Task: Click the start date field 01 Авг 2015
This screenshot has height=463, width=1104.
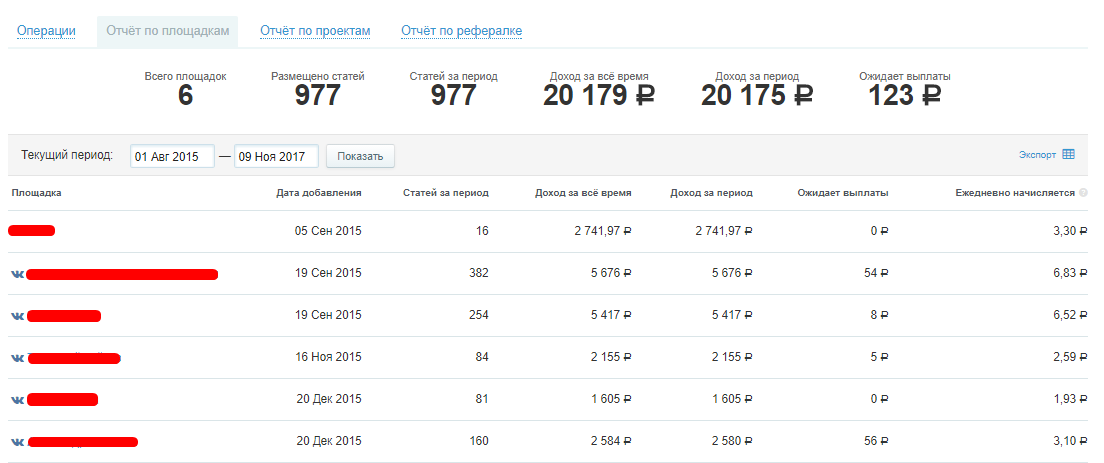Action: click(172, 156)
